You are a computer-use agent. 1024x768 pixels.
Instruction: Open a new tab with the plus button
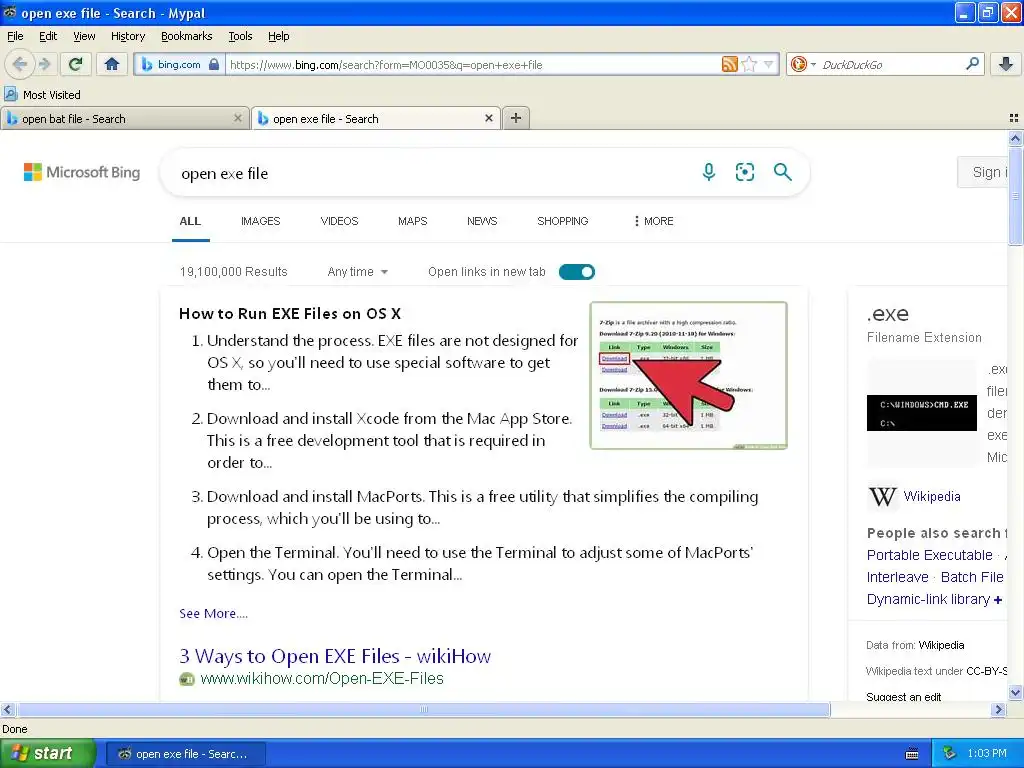(x=516, y=118)
